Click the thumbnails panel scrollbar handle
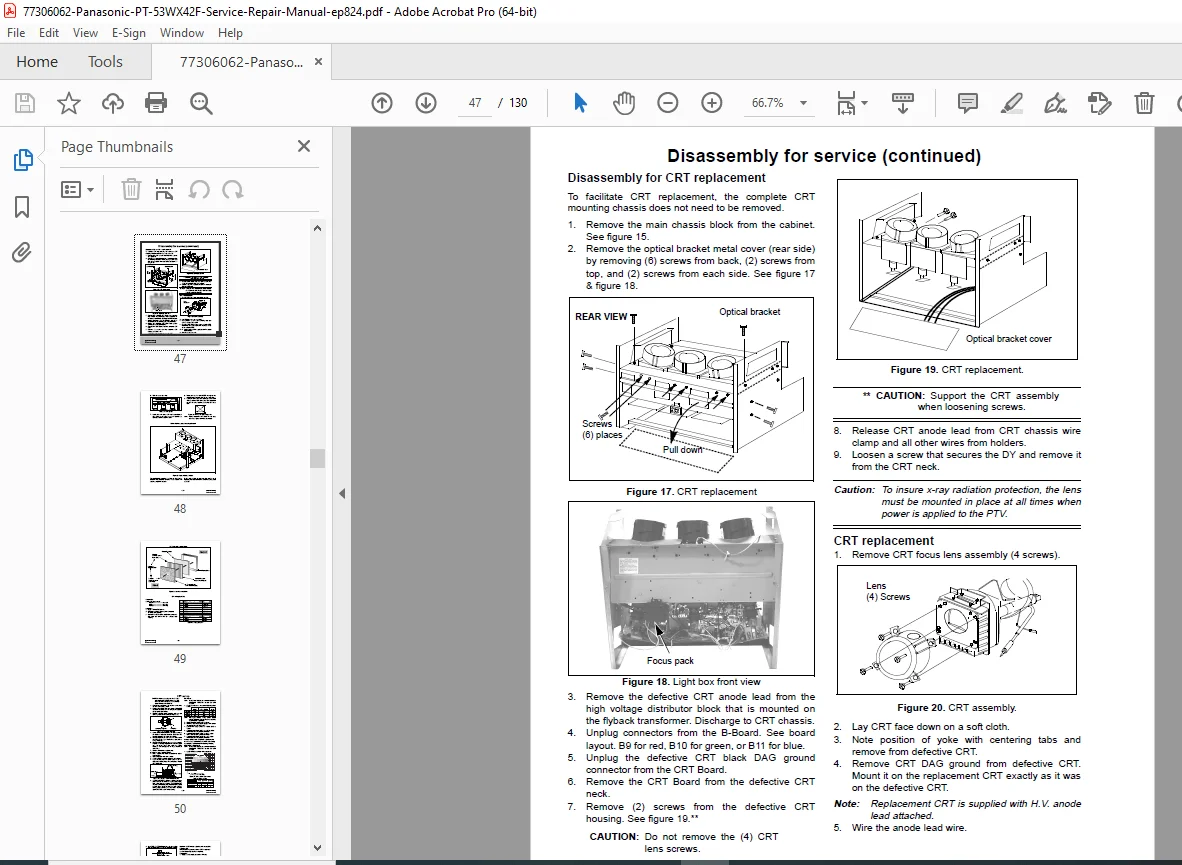This screenshot has width=1182, height=865. [317, 459]
